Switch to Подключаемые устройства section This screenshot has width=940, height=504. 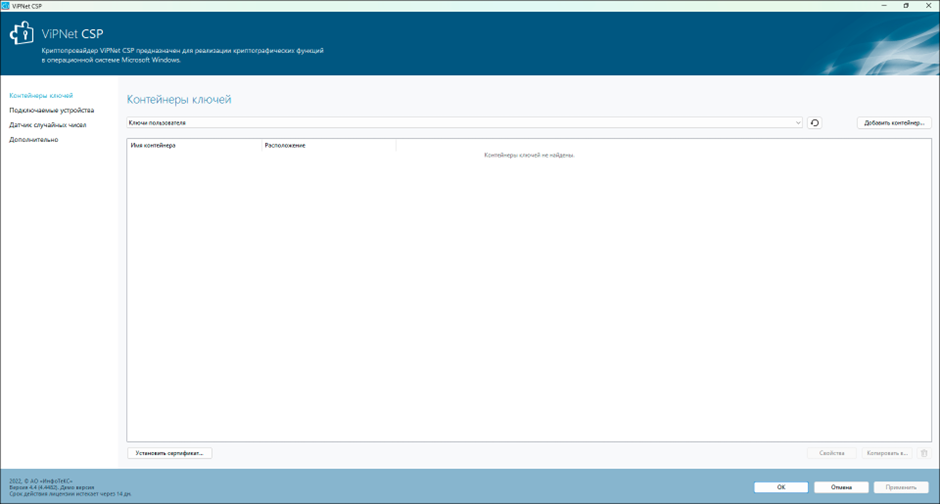tap(52, 110)
